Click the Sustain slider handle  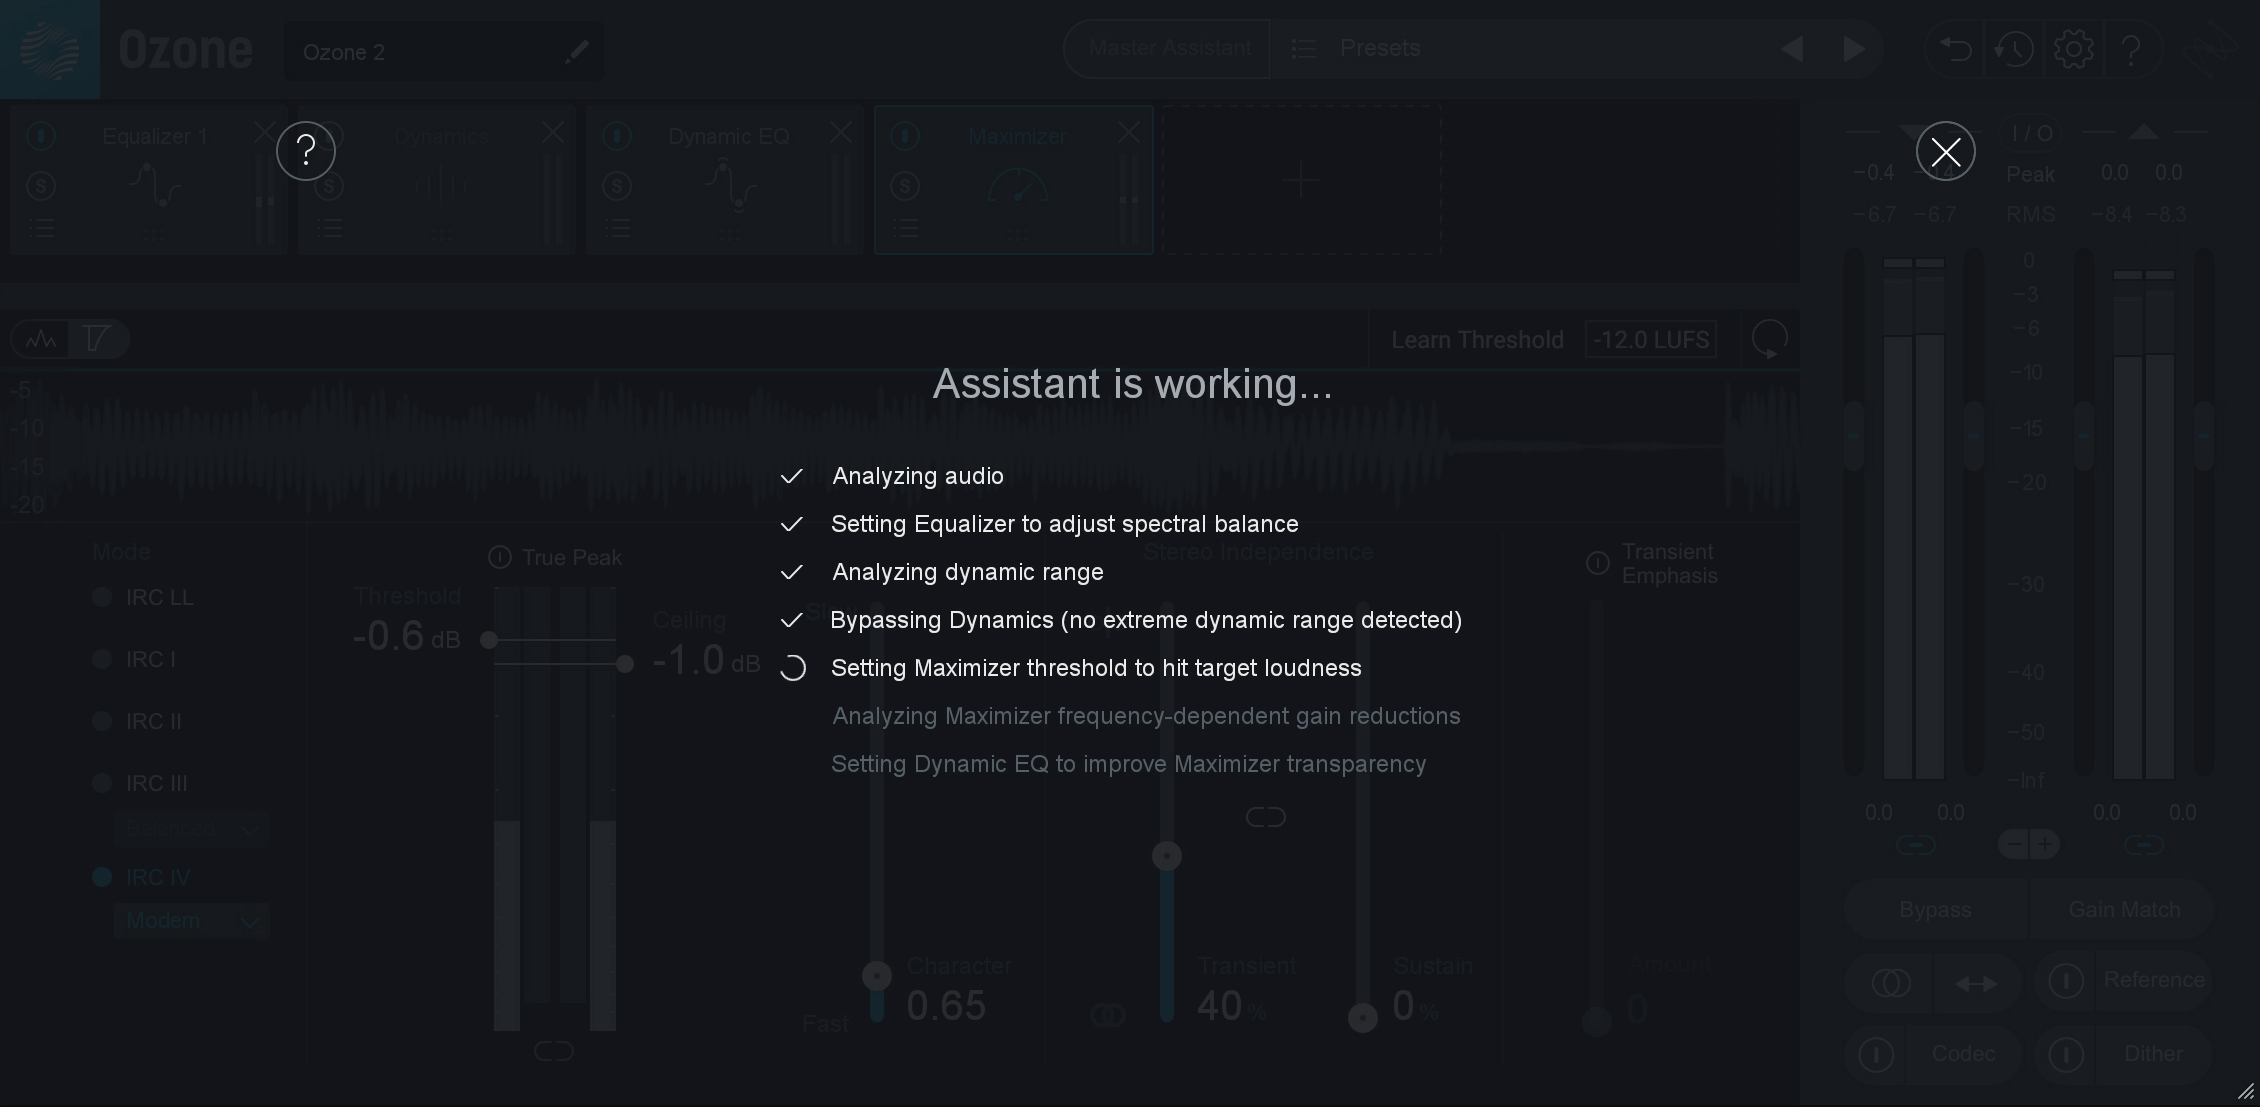1363,1018
